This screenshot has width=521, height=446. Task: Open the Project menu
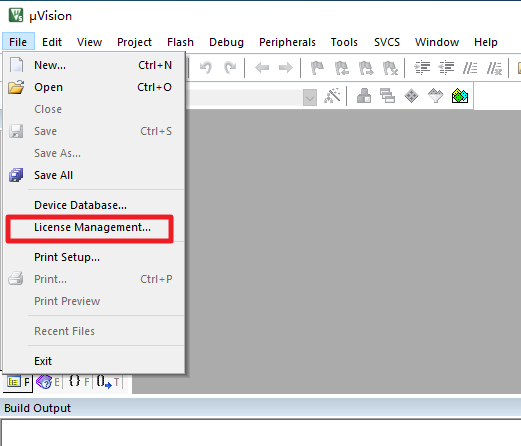click(134, 42)
